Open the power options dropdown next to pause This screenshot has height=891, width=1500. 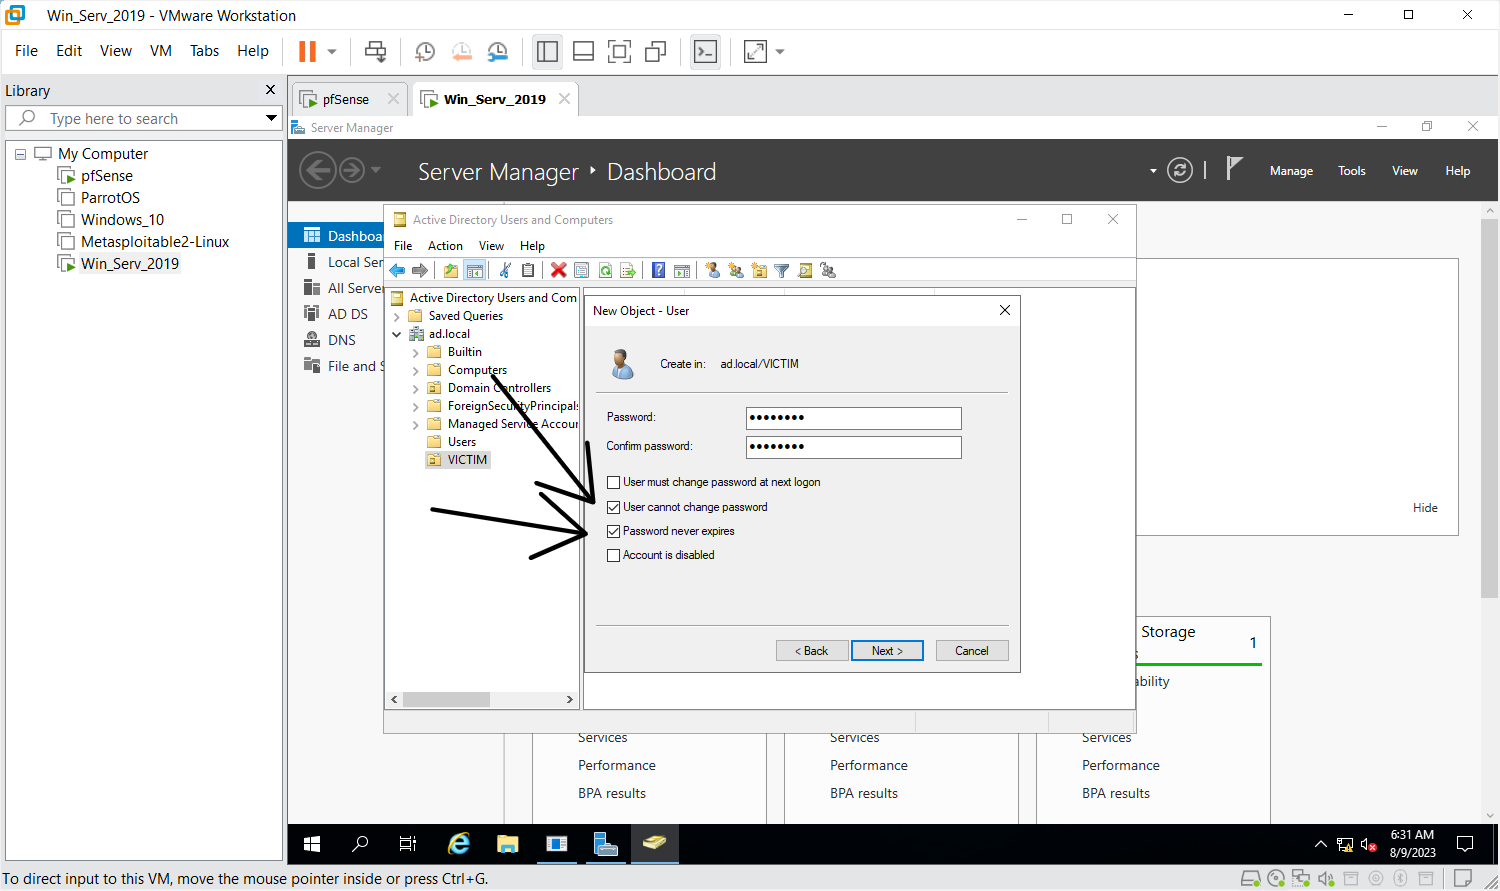click(x=332, y=52)
